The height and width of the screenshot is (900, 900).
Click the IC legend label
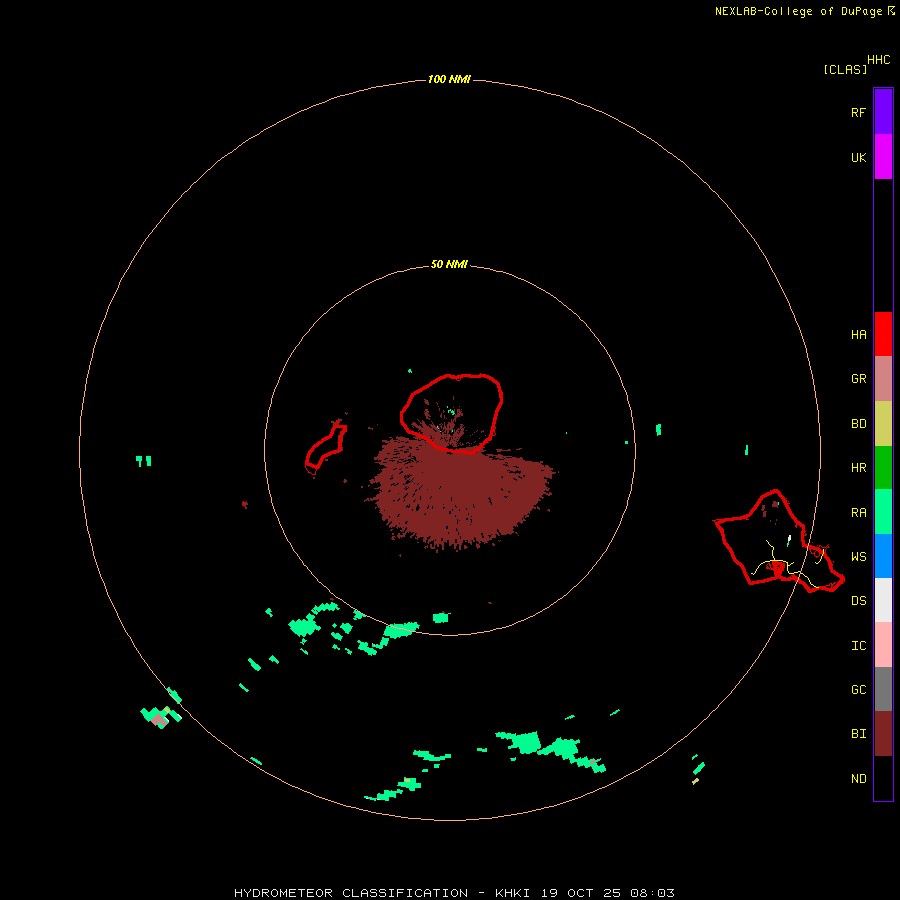click(x=859, y=646)
